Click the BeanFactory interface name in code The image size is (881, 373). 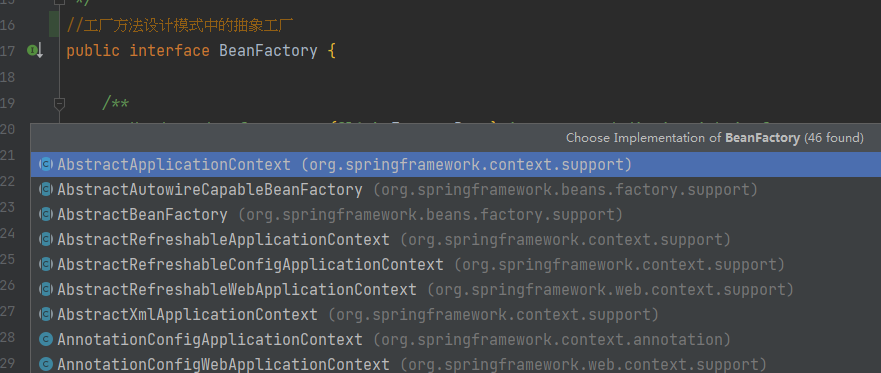(x=268, y=51)
